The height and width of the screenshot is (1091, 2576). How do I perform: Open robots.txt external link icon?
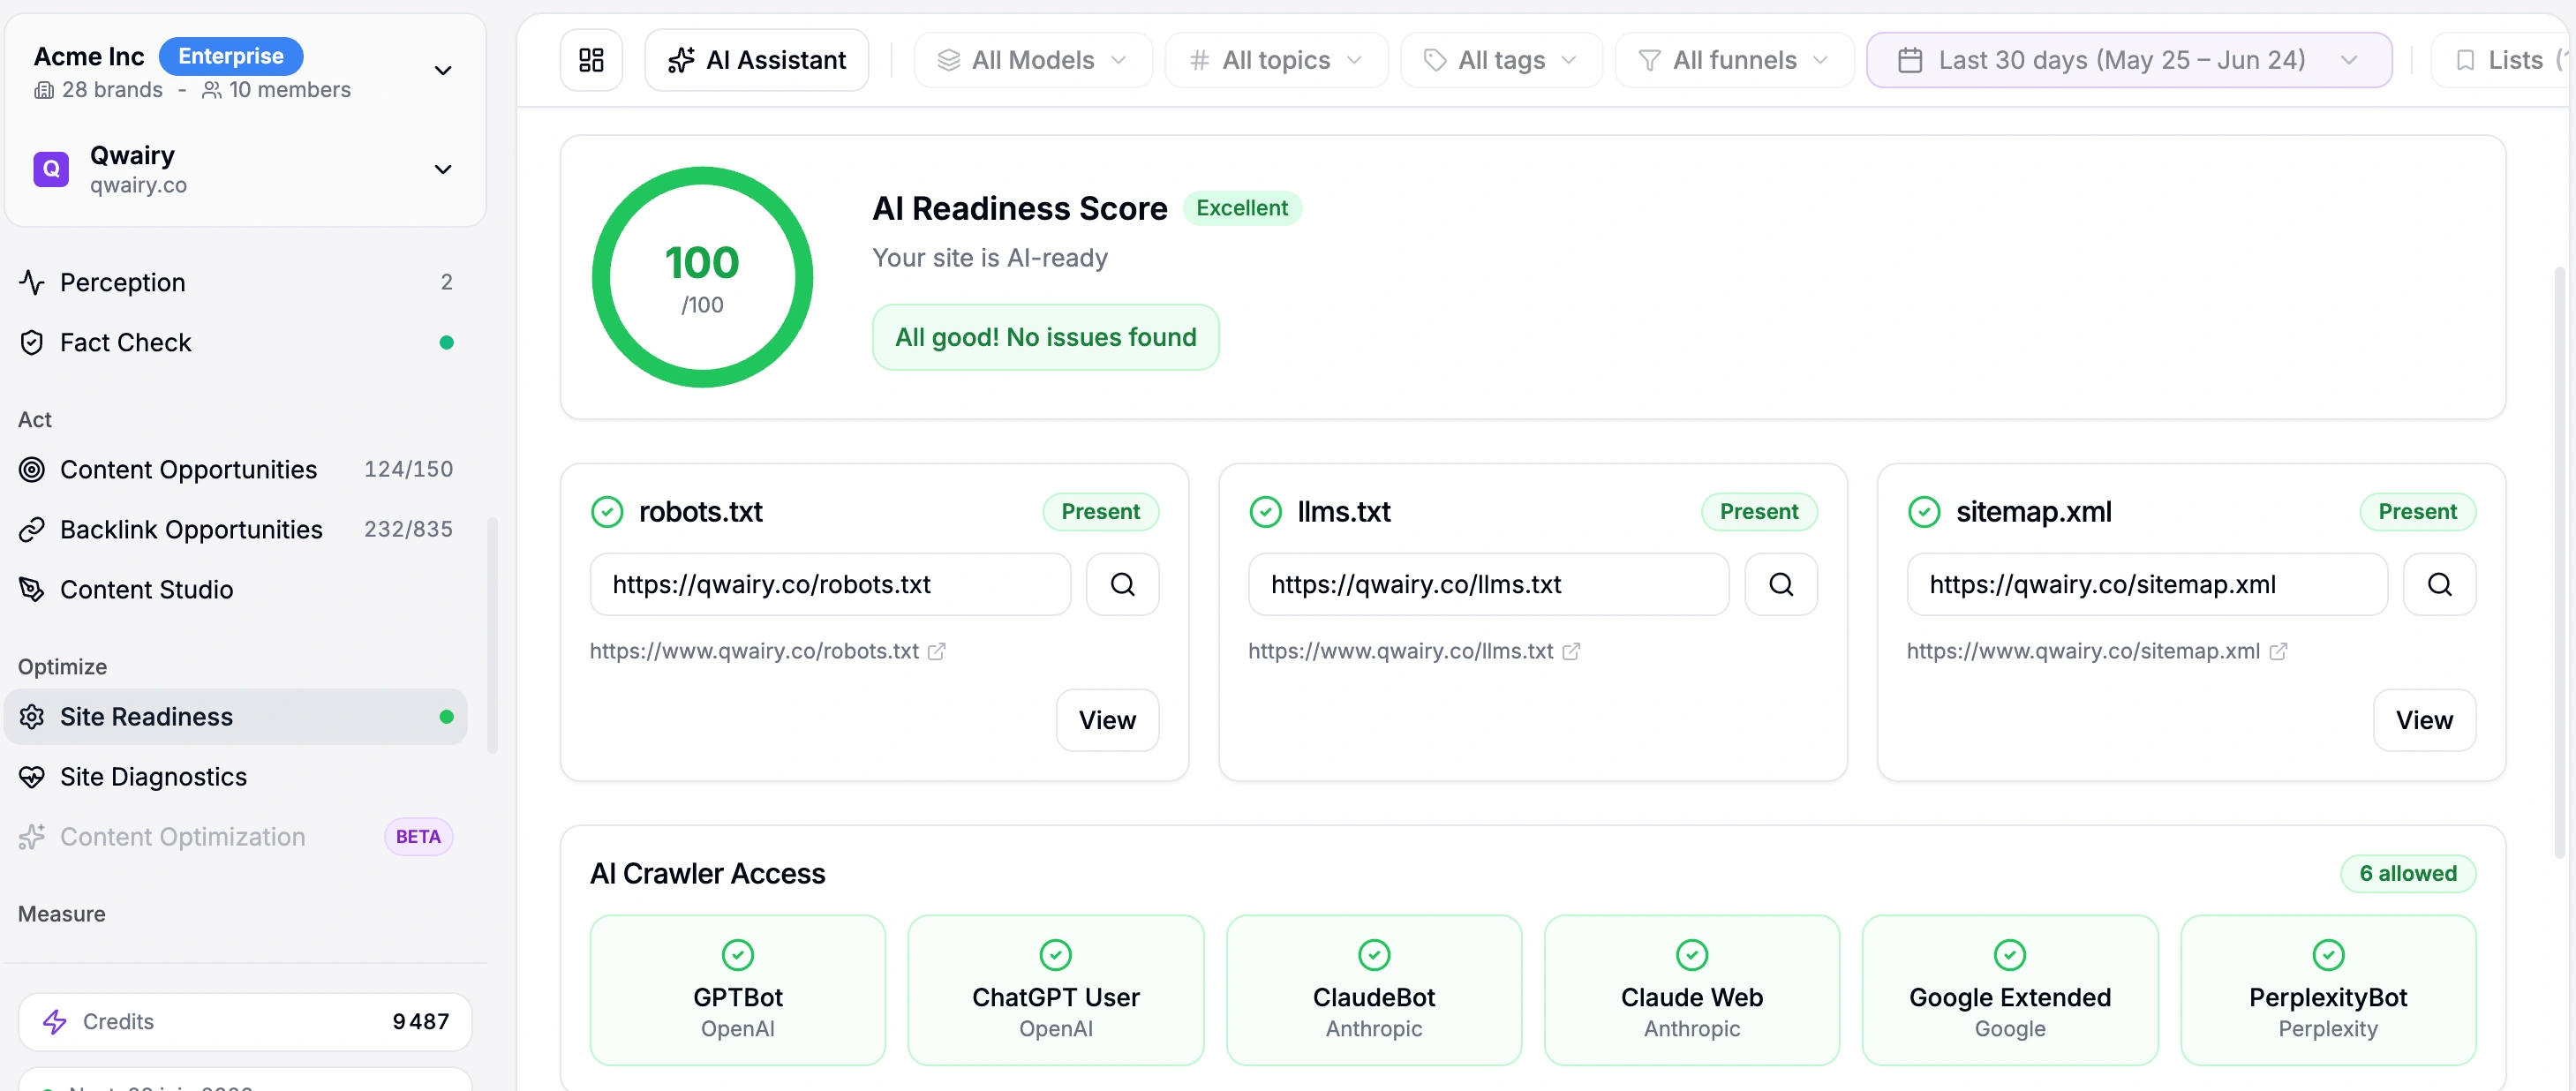(936, 651)
